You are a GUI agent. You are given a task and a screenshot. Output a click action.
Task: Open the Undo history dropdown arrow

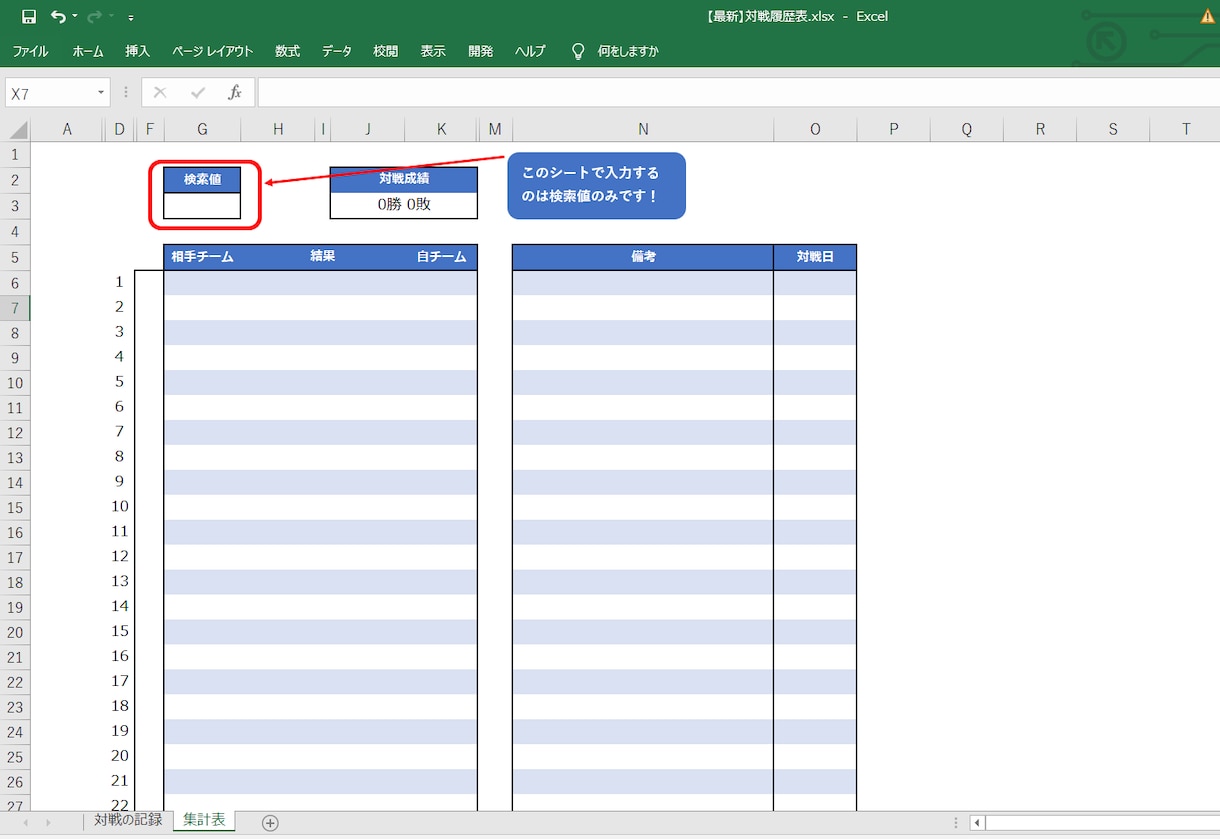(x=74, y=17)
